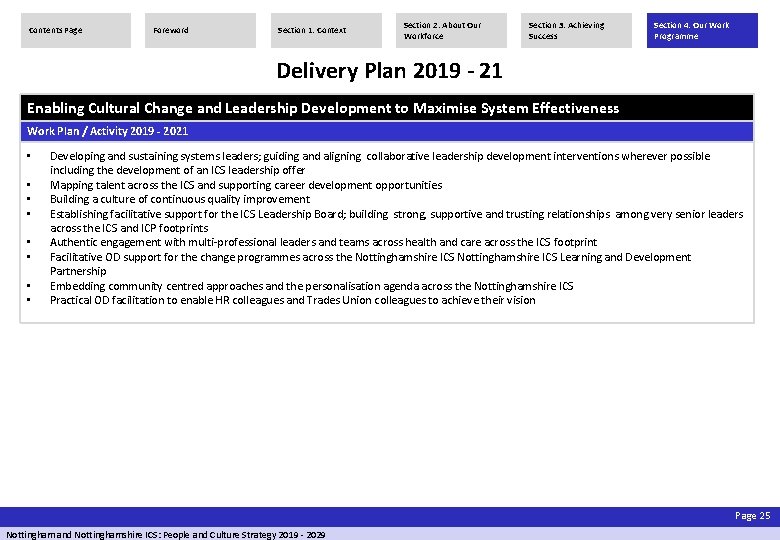780x540 pixels.
Task: Click bullet on building continuous quality improvement culture
Action: (x=180, y=199)
